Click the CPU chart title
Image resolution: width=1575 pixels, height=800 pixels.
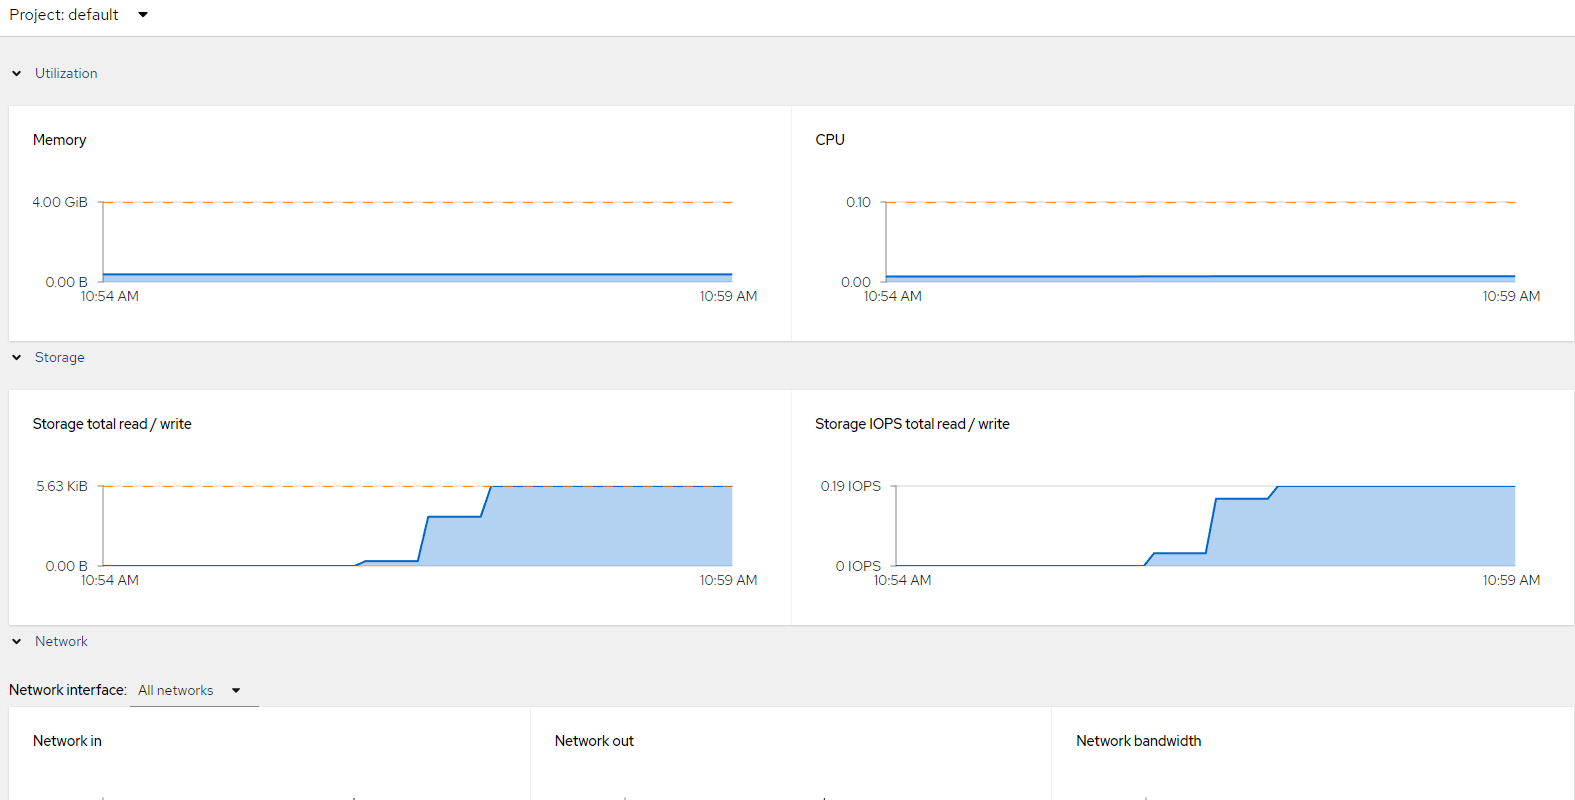pyautogui.click(x=830, y=140)
